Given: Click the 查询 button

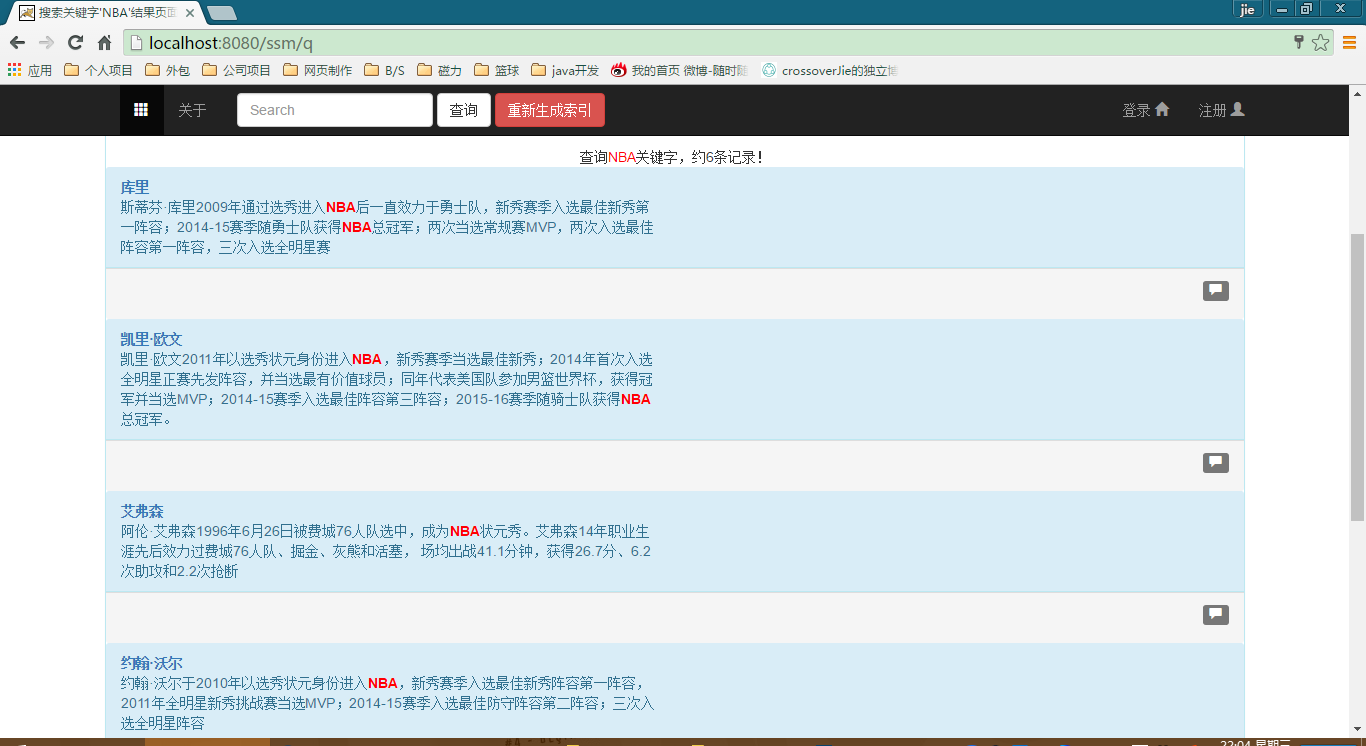Looking at the screenshot, I should click(463, 110).
